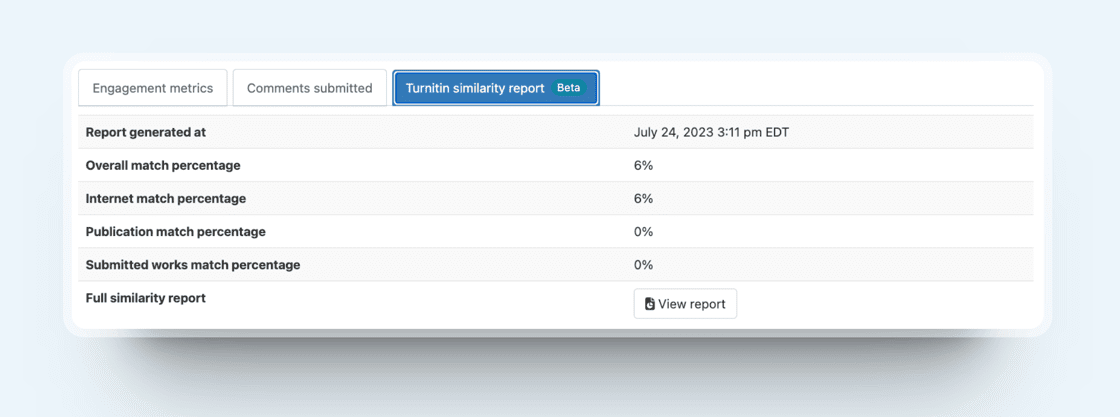Click the View report button

coord(685,304)
